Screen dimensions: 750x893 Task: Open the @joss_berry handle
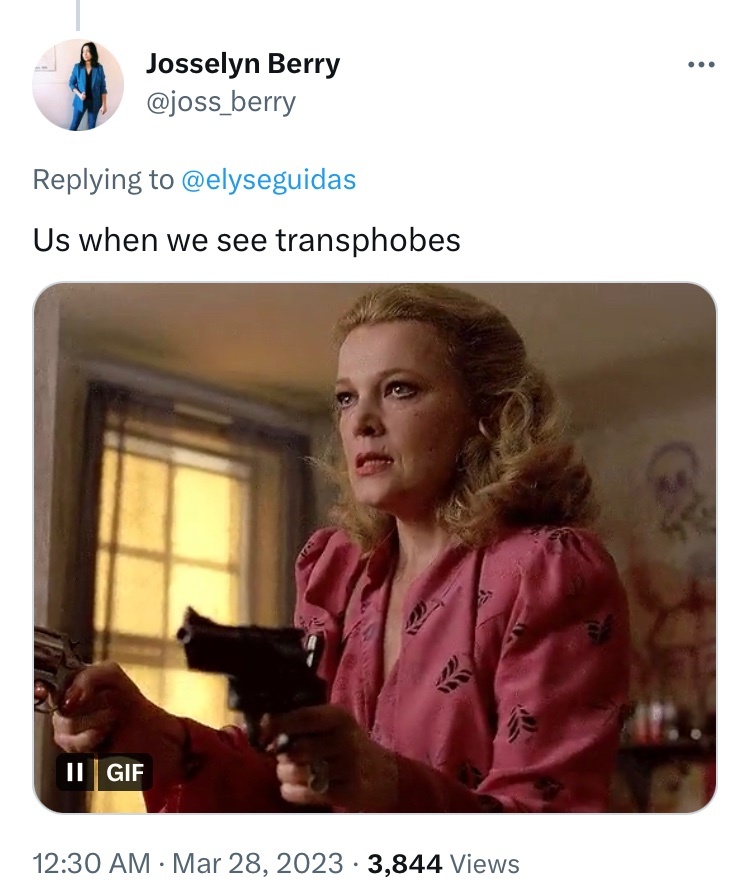[221, 102]
